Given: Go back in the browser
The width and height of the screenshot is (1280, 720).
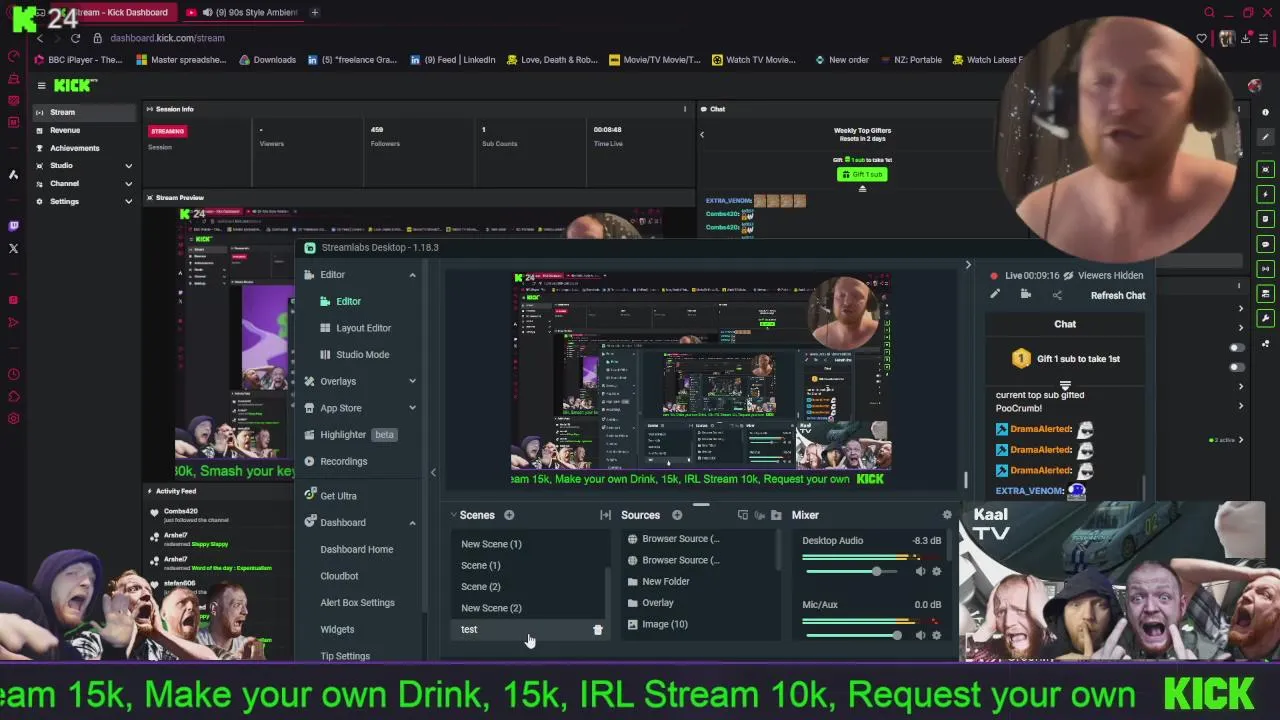Looking at the screenshot, I should click(x=40, y=38).
